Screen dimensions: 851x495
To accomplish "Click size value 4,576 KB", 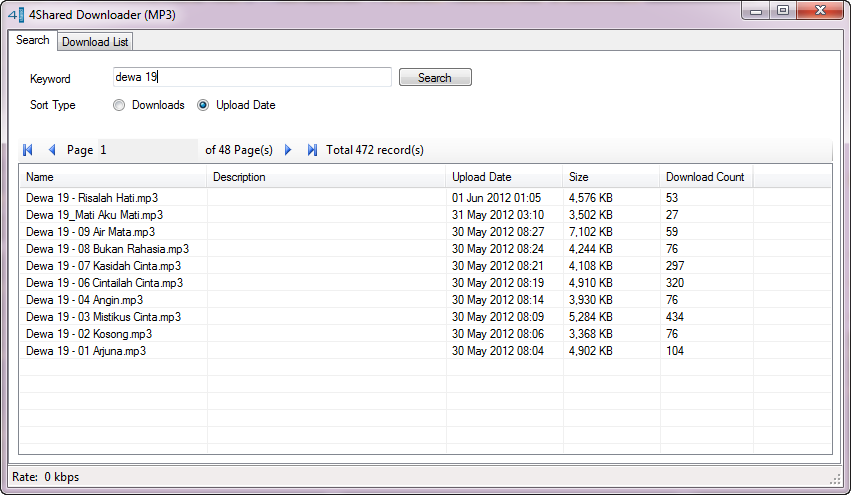I will (x=590, y=198).
